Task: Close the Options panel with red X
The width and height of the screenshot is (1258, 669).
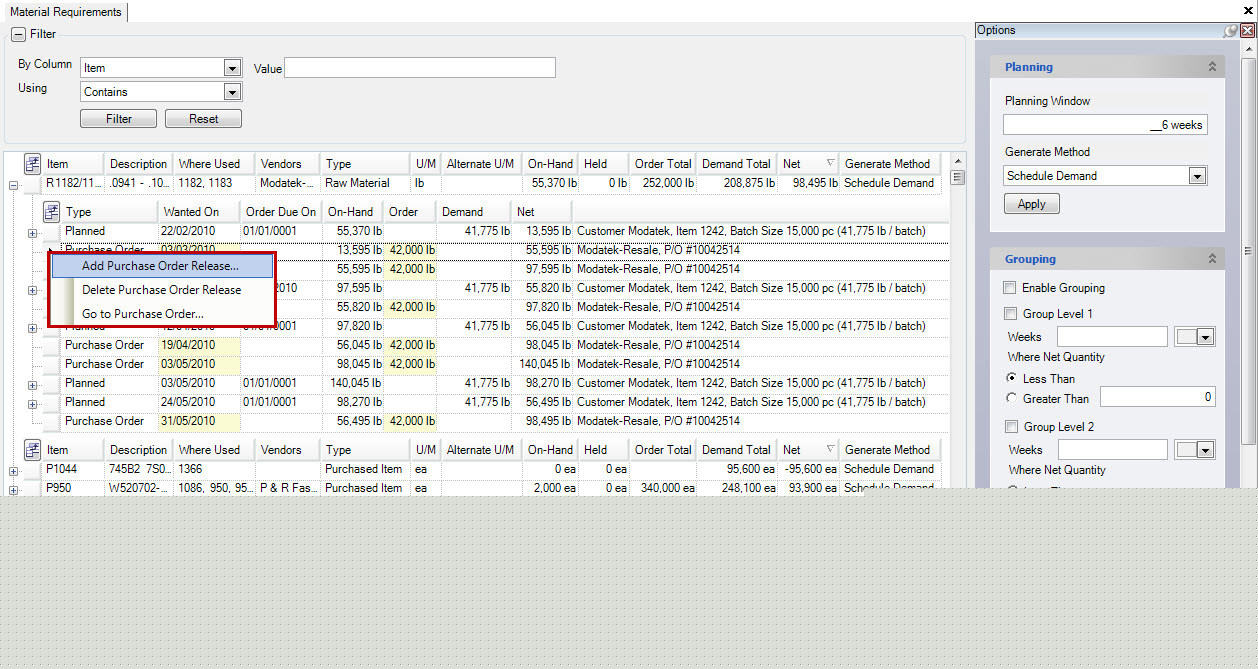Action: (x=1247, y=31)
